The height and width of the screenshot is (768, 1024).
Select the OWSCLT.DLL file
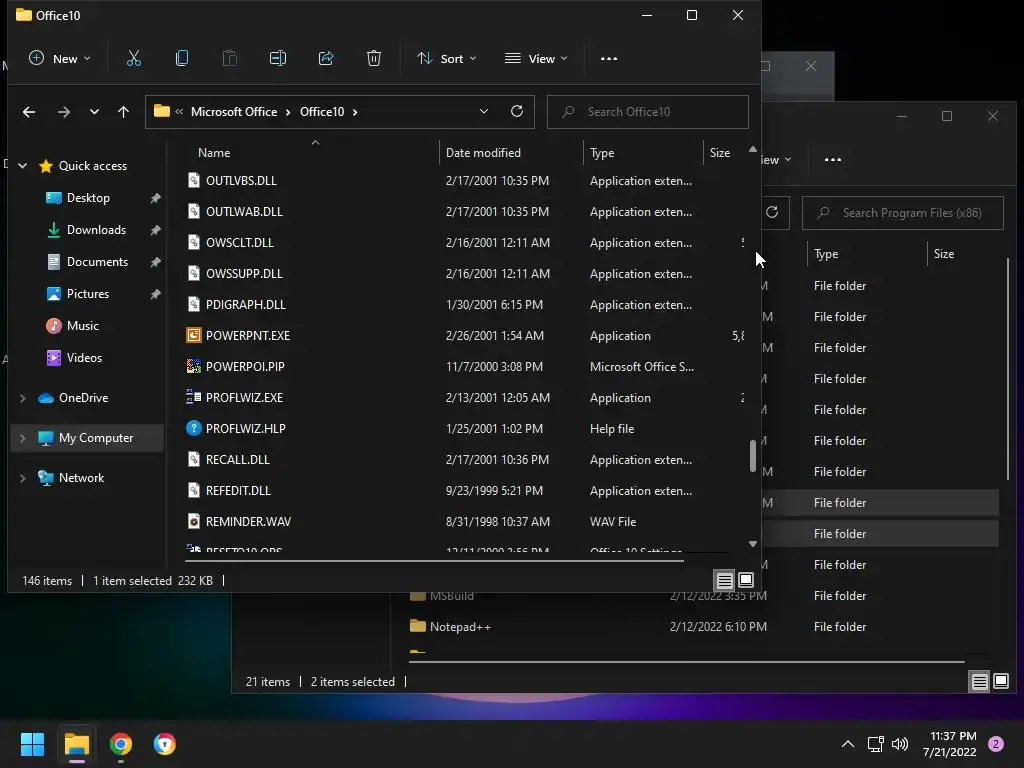pos(240,242)
